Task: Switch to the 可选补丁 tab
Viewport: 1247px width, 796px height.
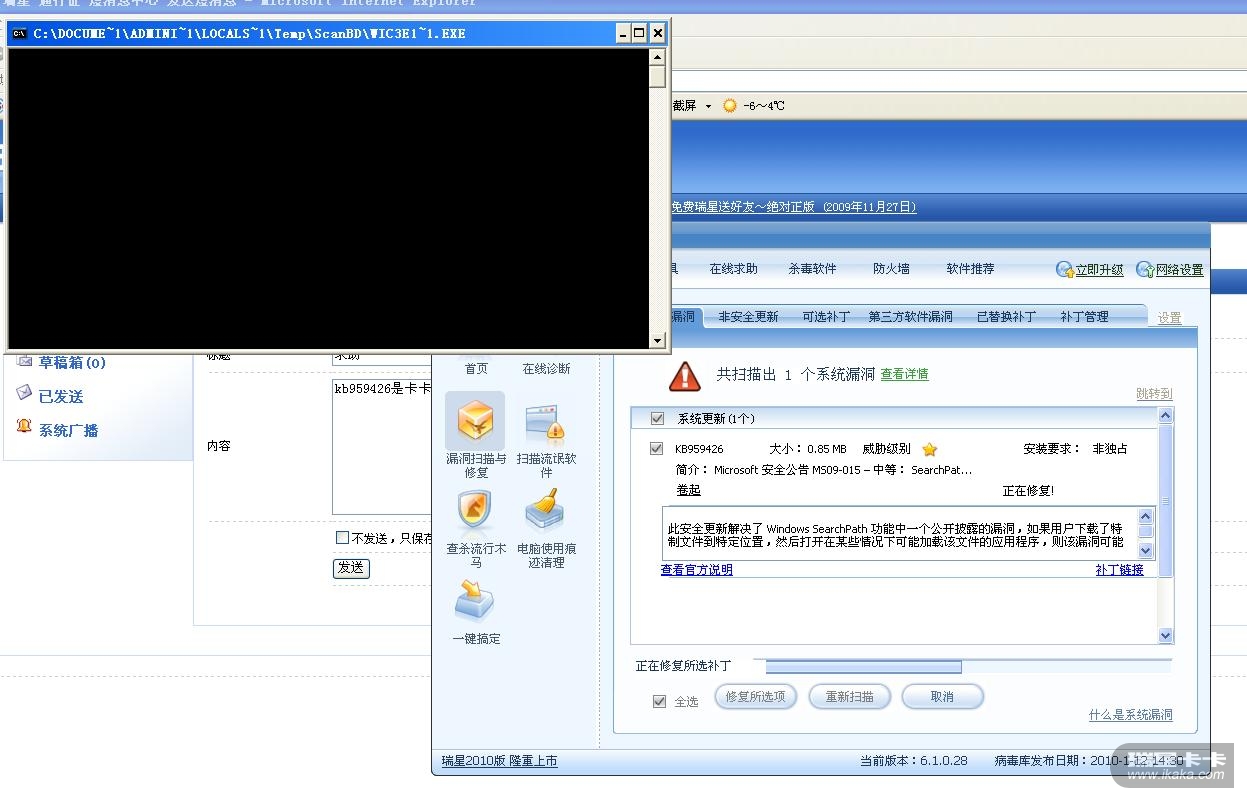Action: [826, 317]
